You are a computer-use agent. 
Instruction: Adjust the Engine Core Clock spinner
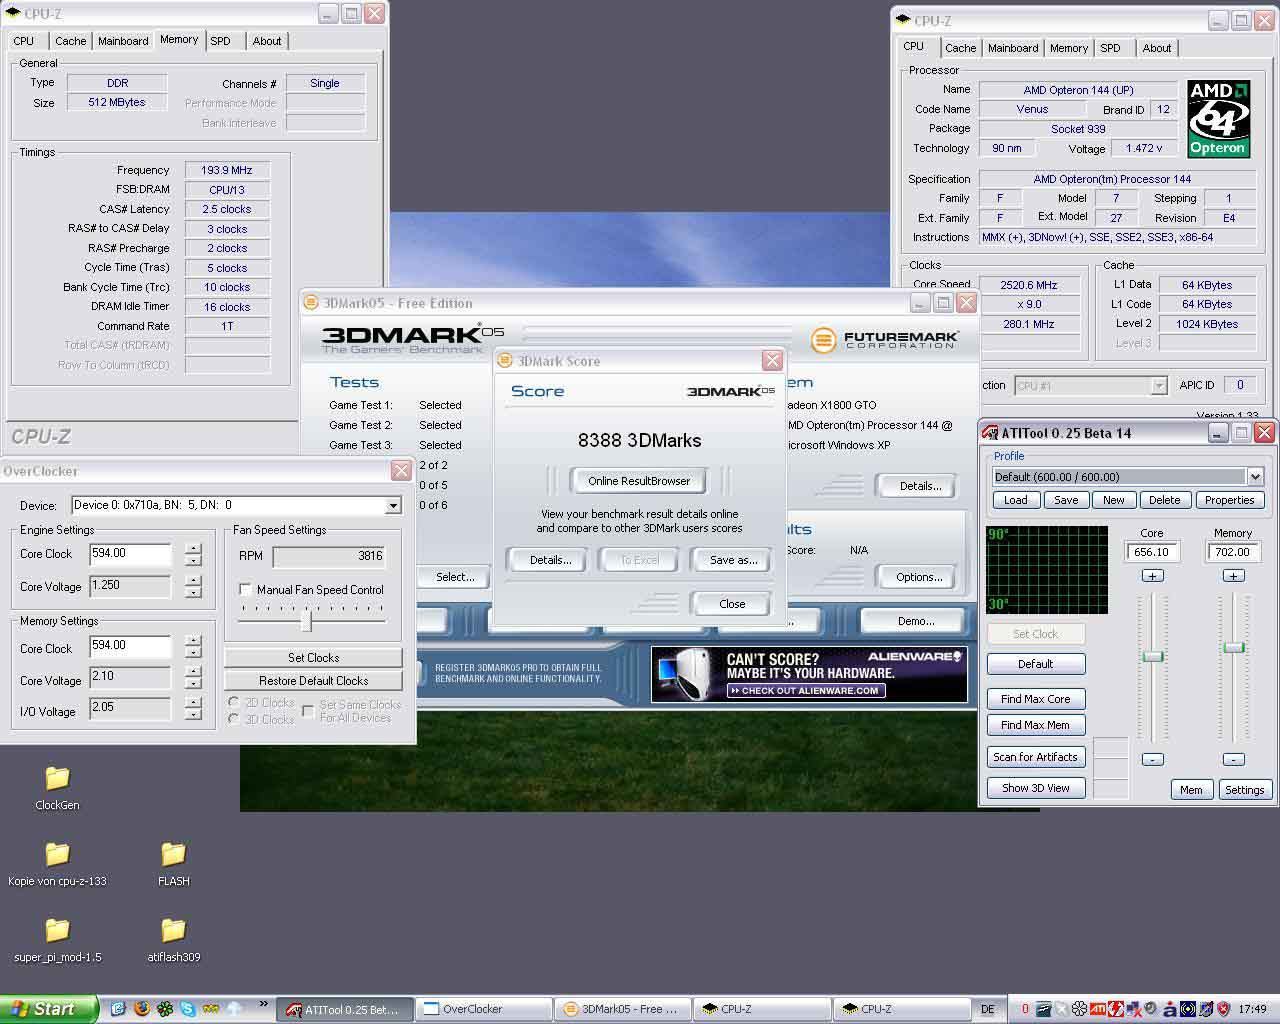click(x=193, y=554)
